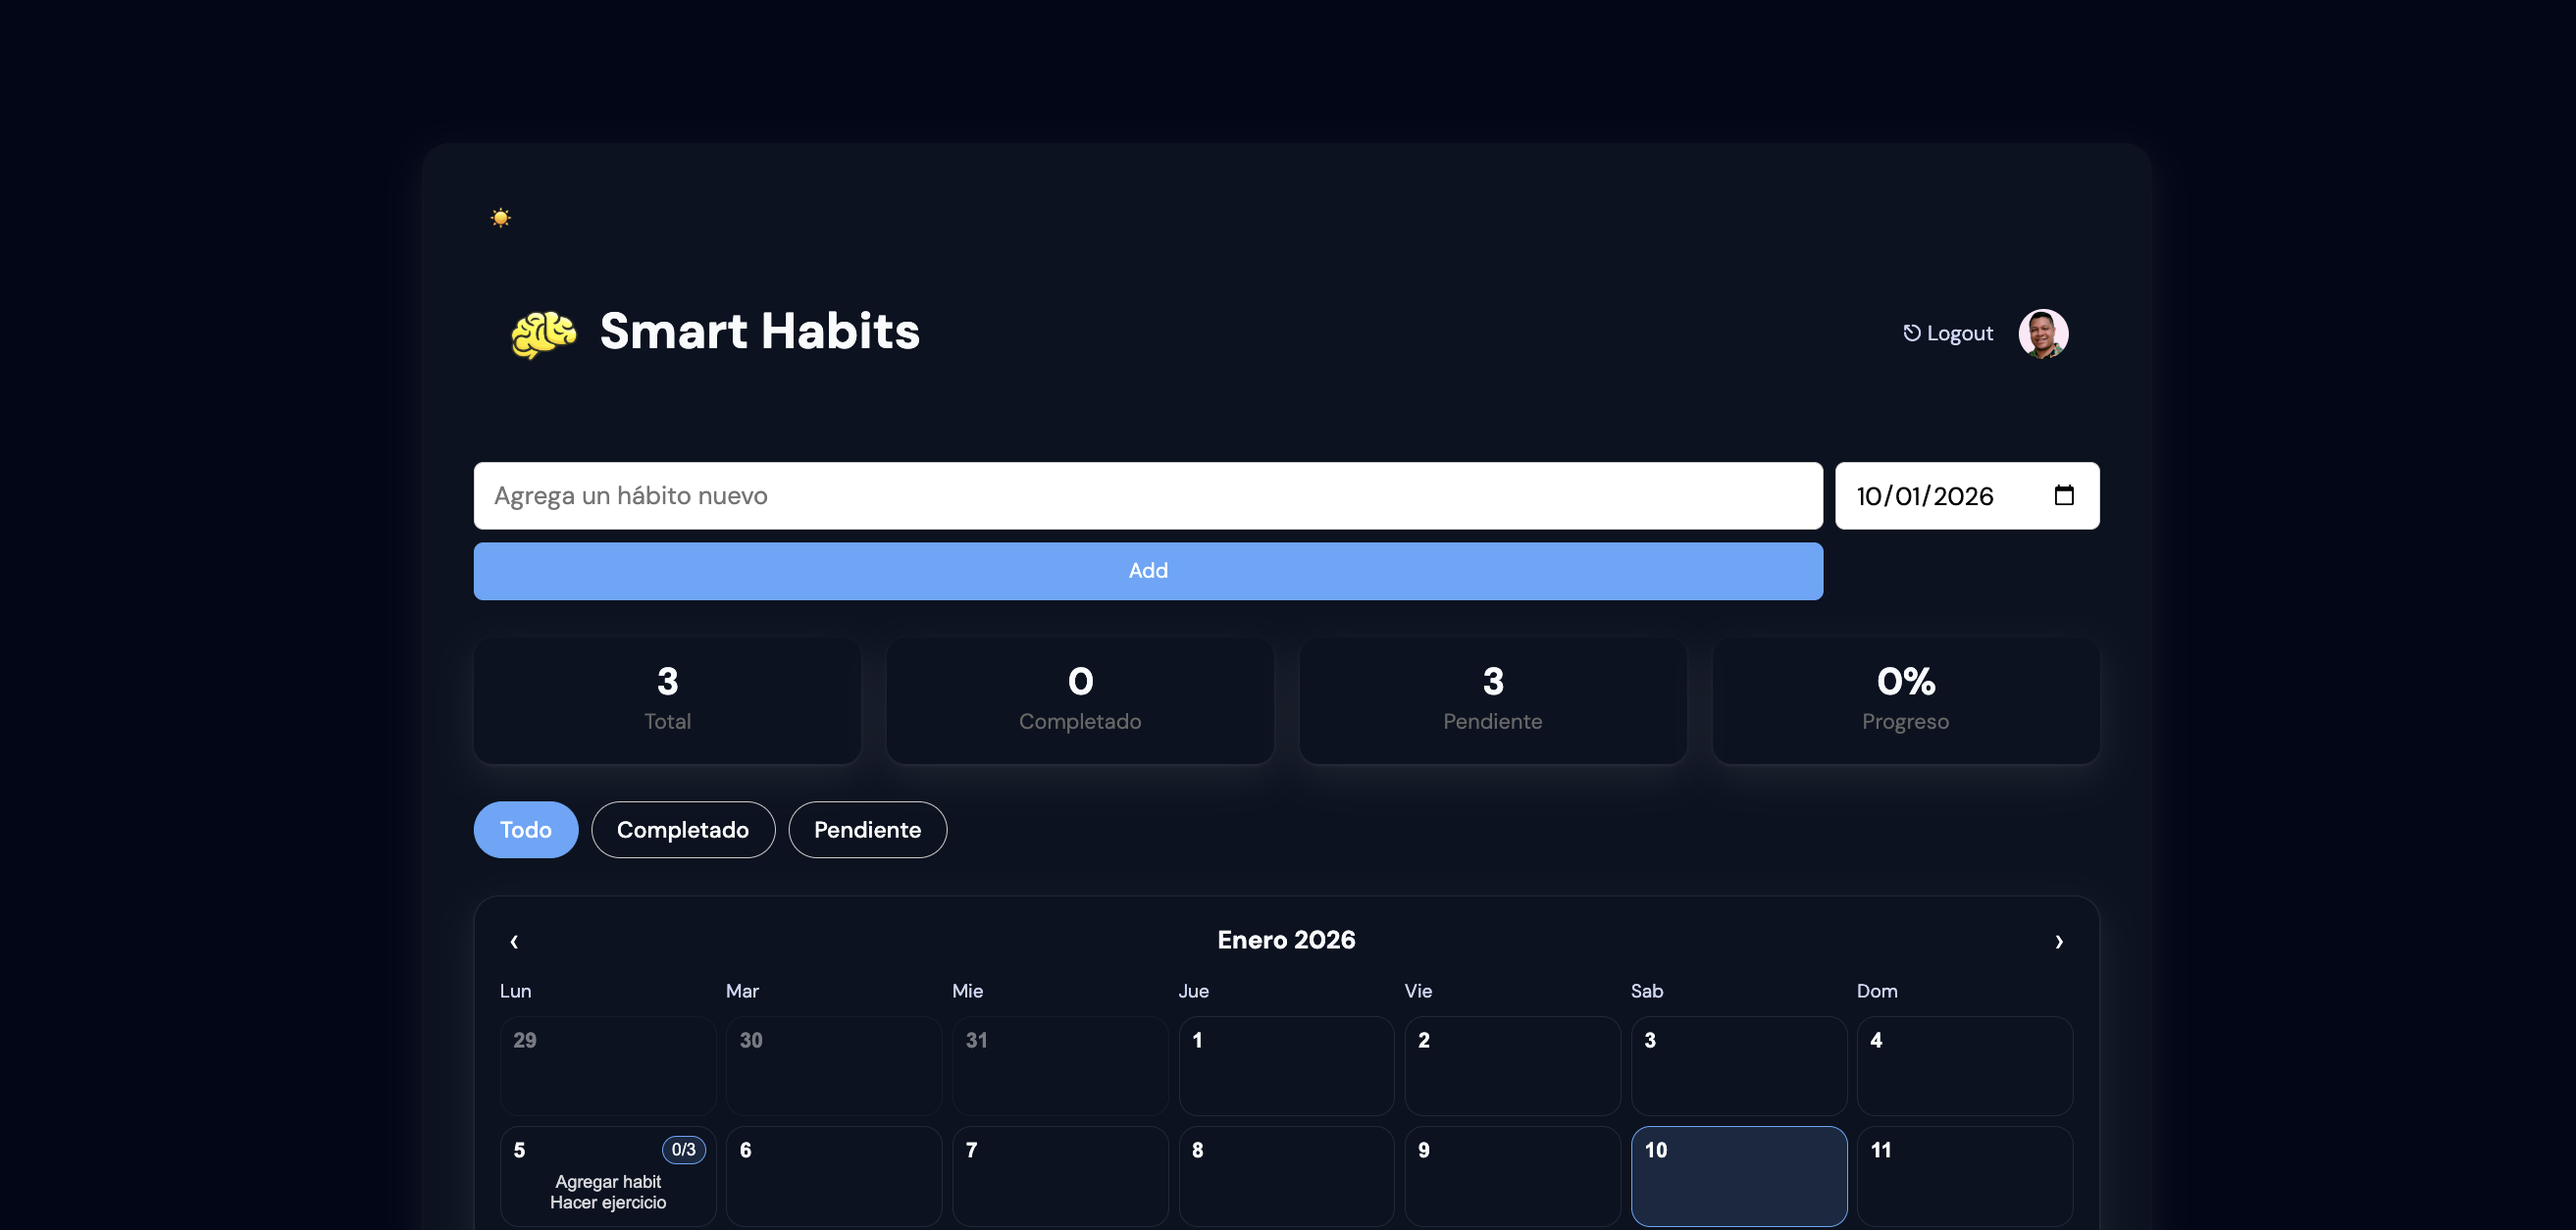Image resolution: width=2576 pixels, height=1230 pixels.
Task: Click the 0/3 badge on day 5
Action: coord(684,1150)
